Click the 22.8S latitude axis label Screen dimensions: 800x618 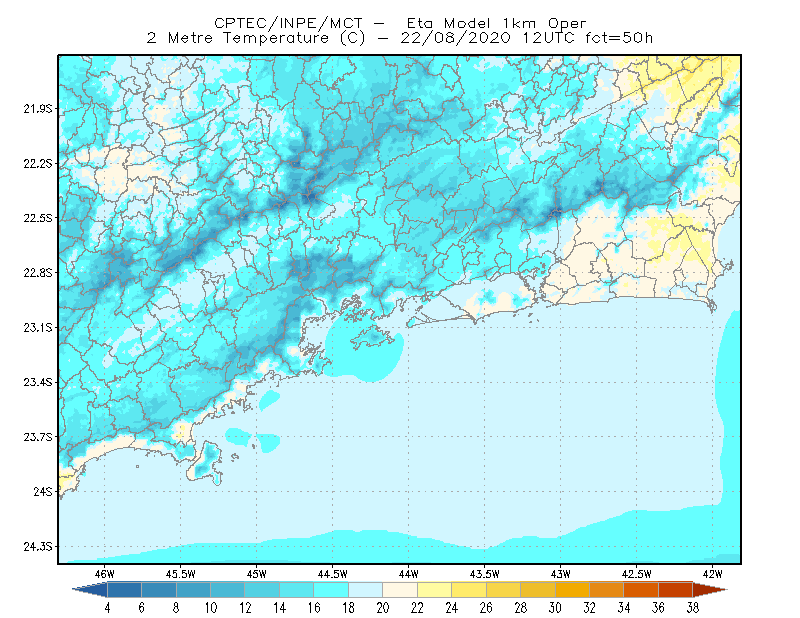point(38,273)
